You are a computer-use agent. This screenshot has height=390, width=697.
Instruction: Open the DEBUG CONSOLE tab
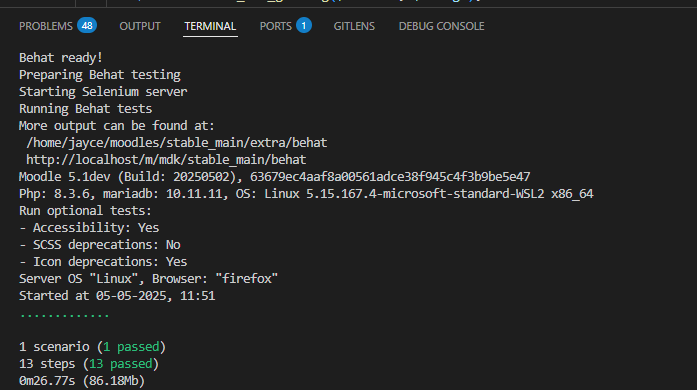point(441,26)
